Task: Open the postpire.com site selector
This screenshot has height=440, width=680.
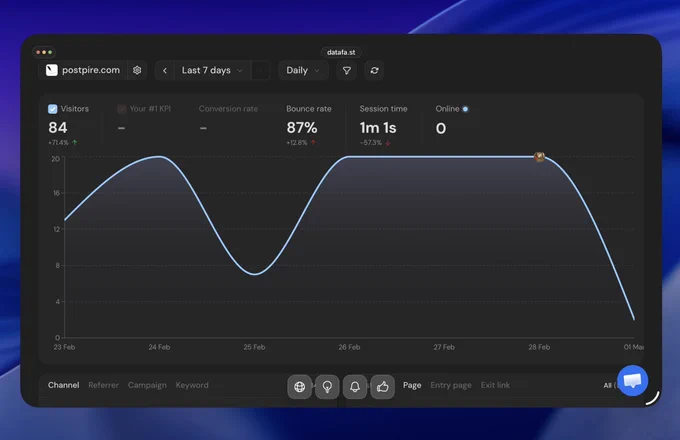Action: [84, 70]
